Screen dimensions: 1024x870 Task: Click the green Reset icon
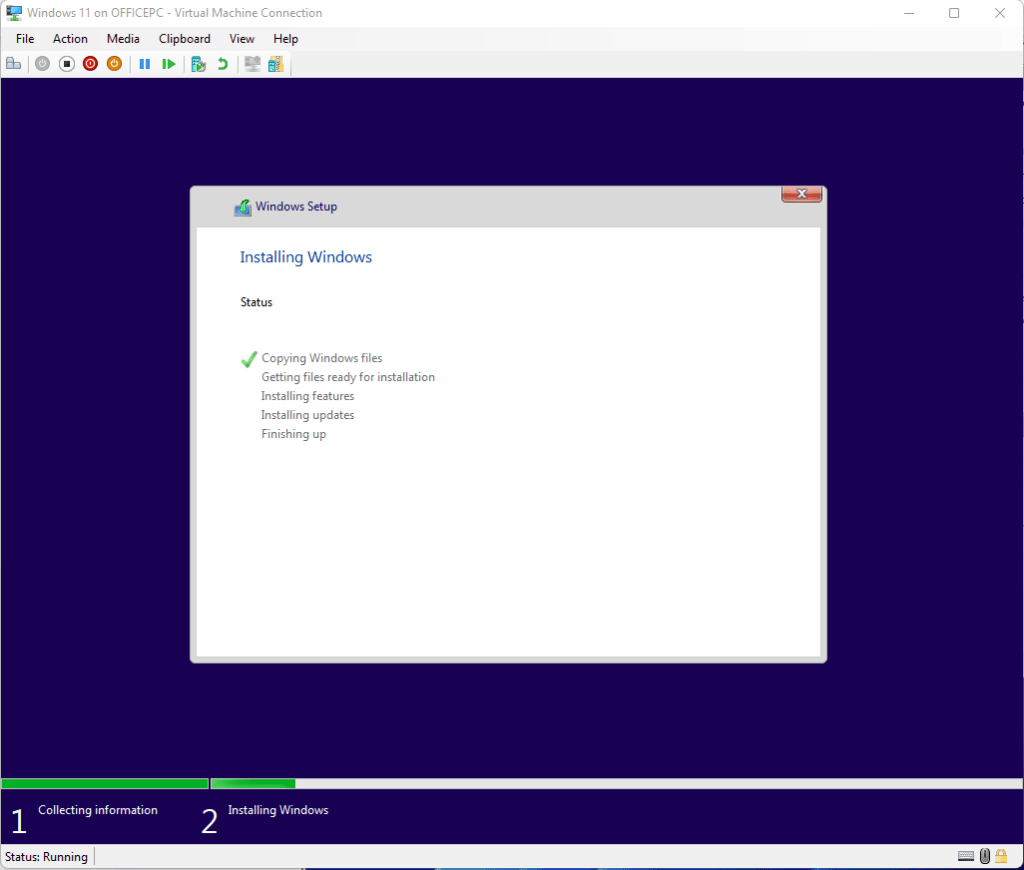(x=169, y=64)
